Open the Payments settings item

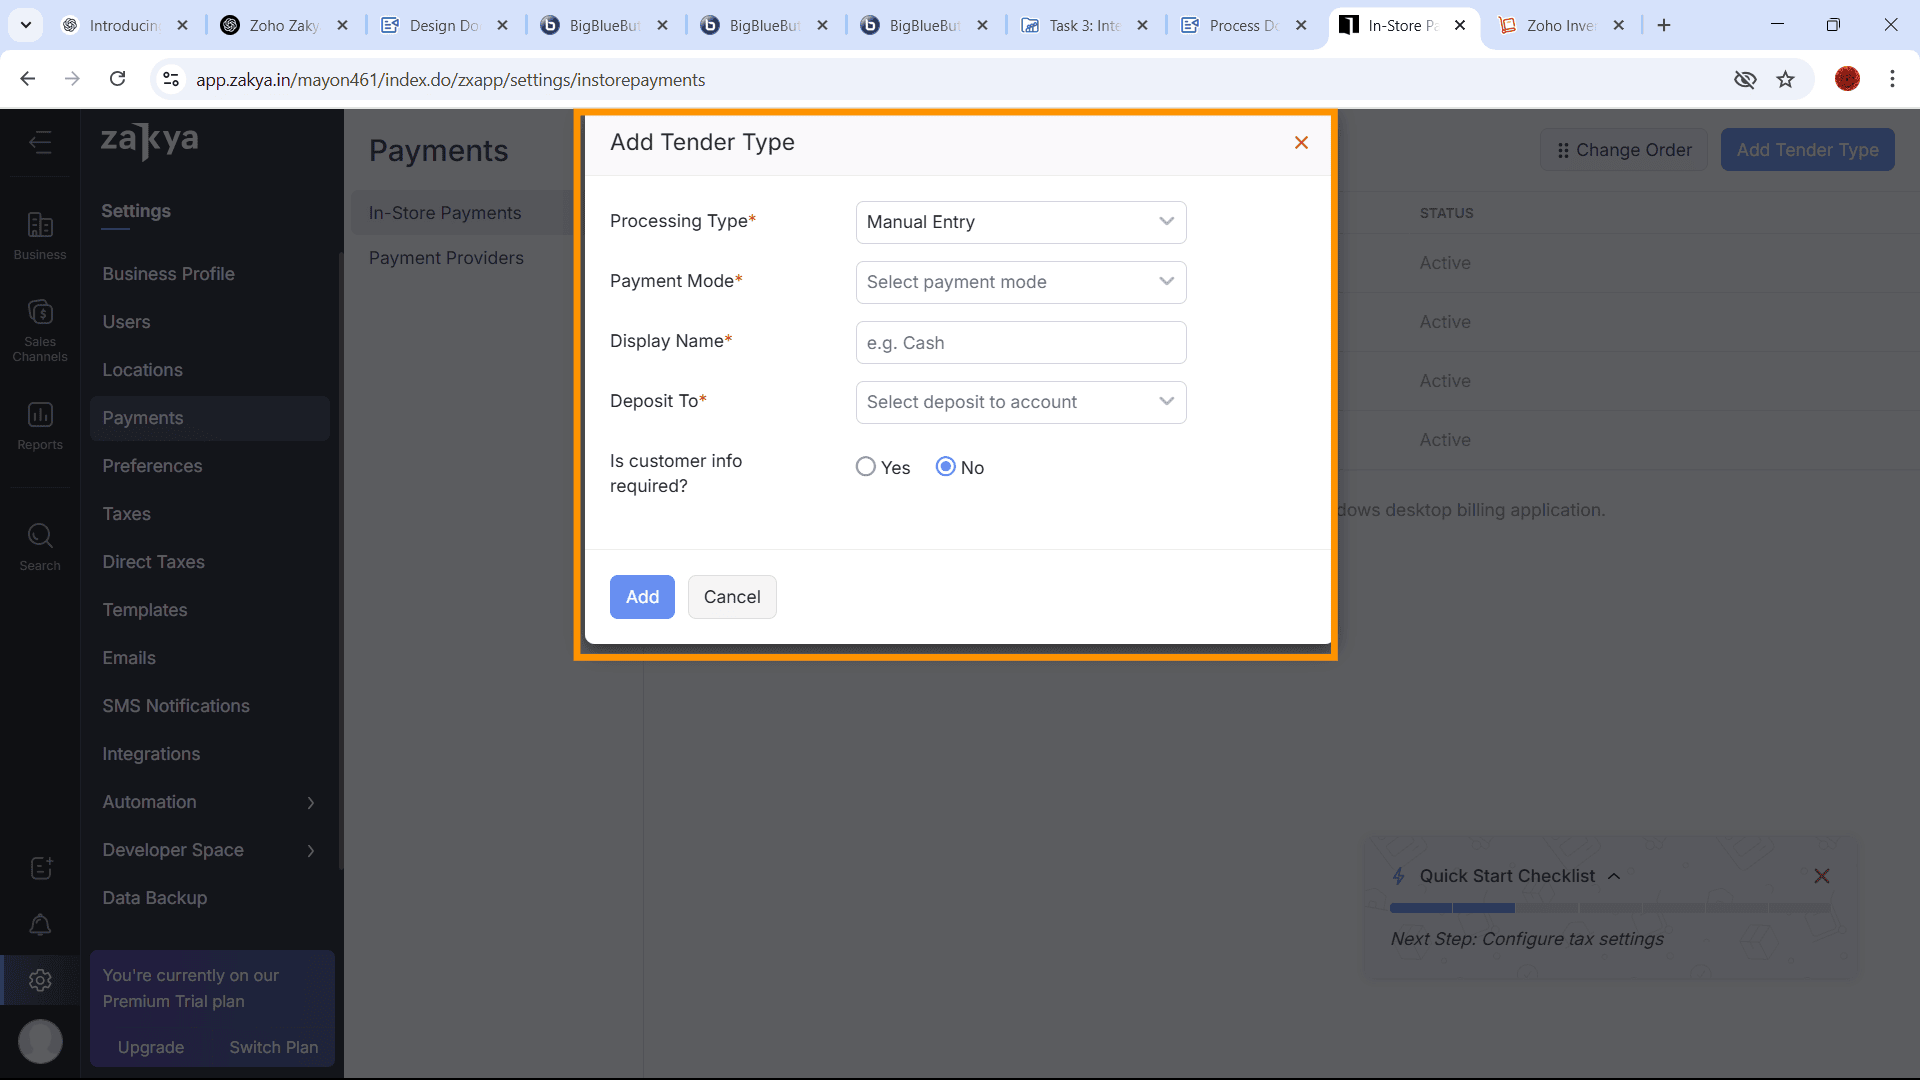209,418
